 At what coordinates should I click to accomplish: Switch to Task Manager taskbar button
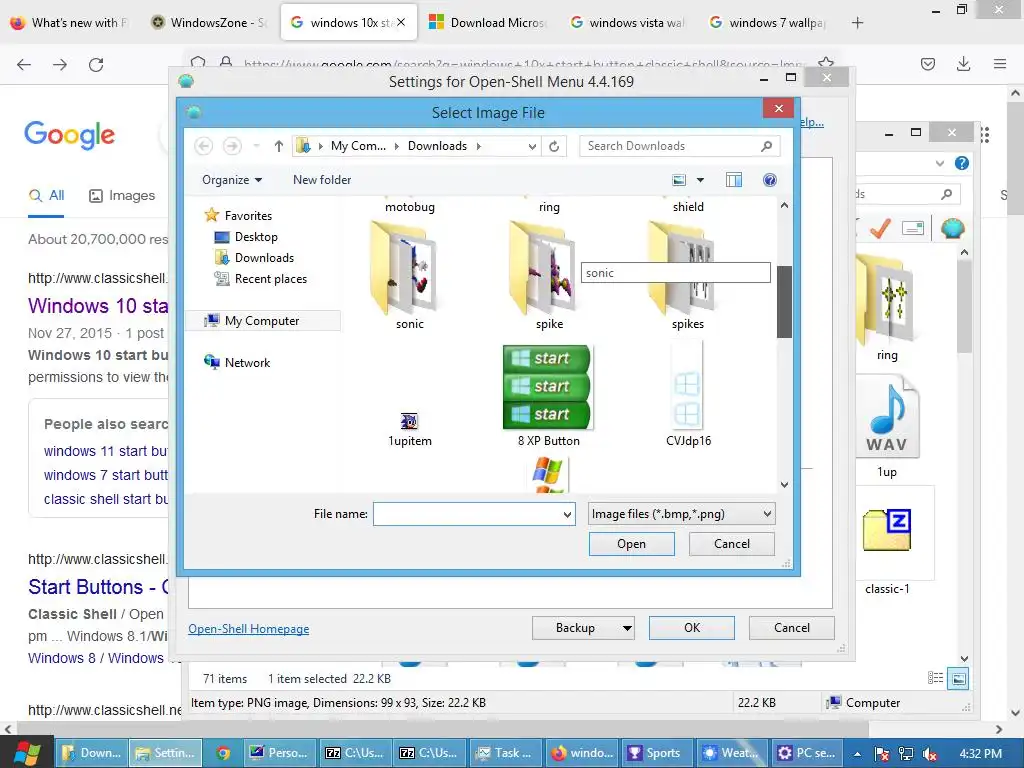coord(505,753)
